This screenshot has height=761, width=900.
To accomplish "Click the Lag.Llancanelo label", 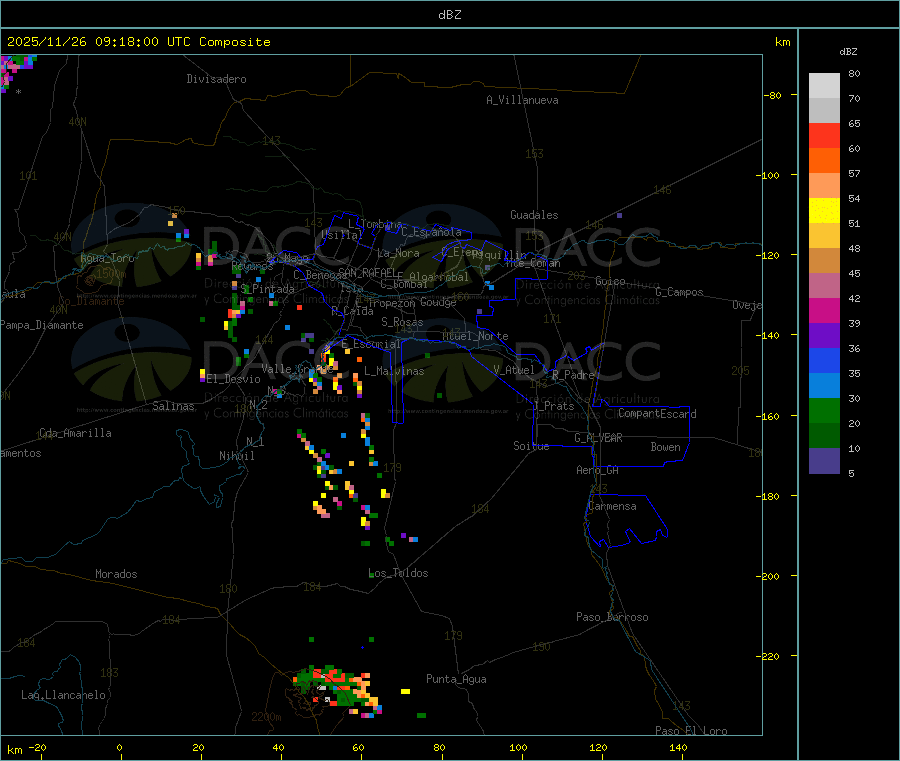I will [x=64, y=695].
